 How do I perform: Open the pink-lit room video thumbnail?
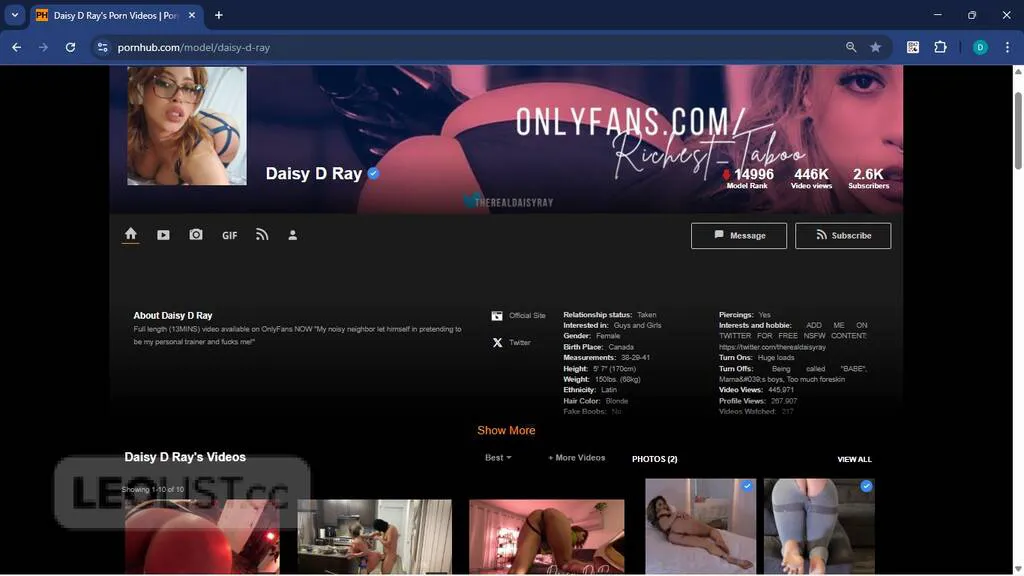tap(547, 537)
